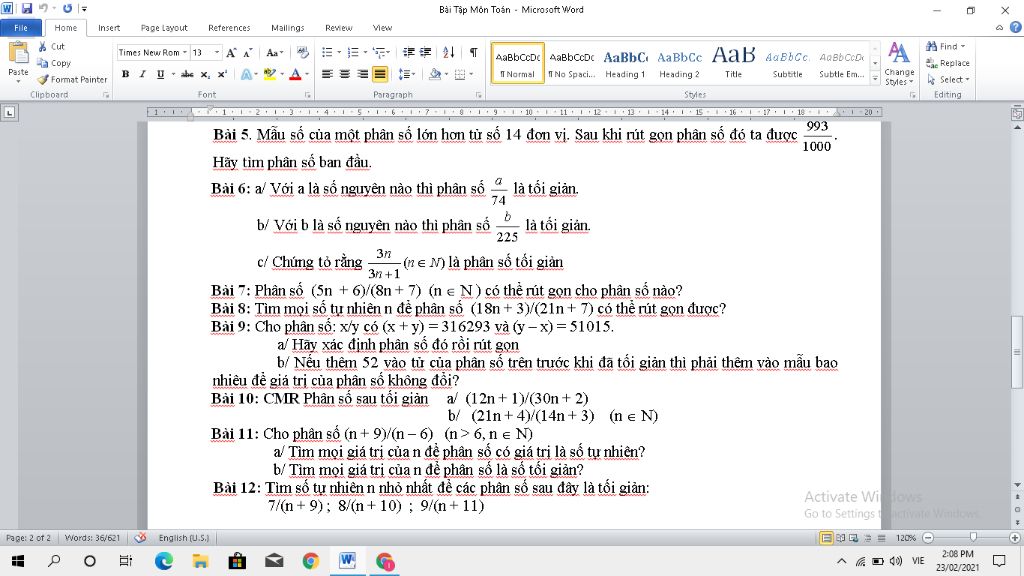Toggle Show/Hide paragraph marks
This screenshot has width=1024, height=576.
(473, 52)
